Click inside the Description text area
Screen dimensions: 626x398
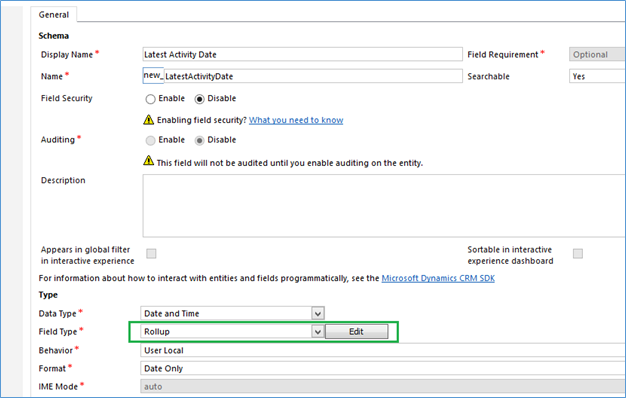[384, 206]
